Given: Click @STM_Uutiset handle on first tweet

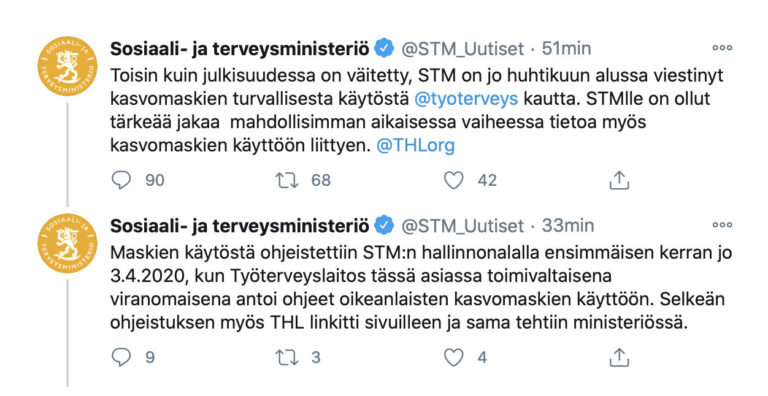Looking at the screenshot, I should point(463,49).
